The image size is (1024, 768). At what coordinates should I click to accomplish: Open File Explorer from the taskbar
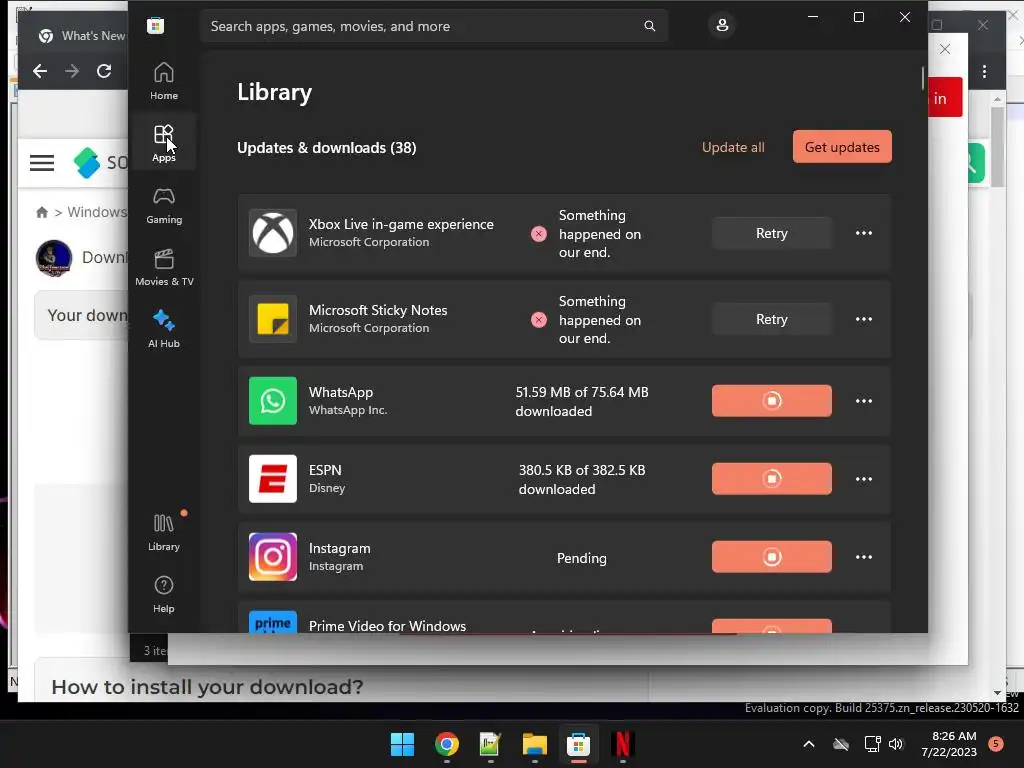point(534,744)
